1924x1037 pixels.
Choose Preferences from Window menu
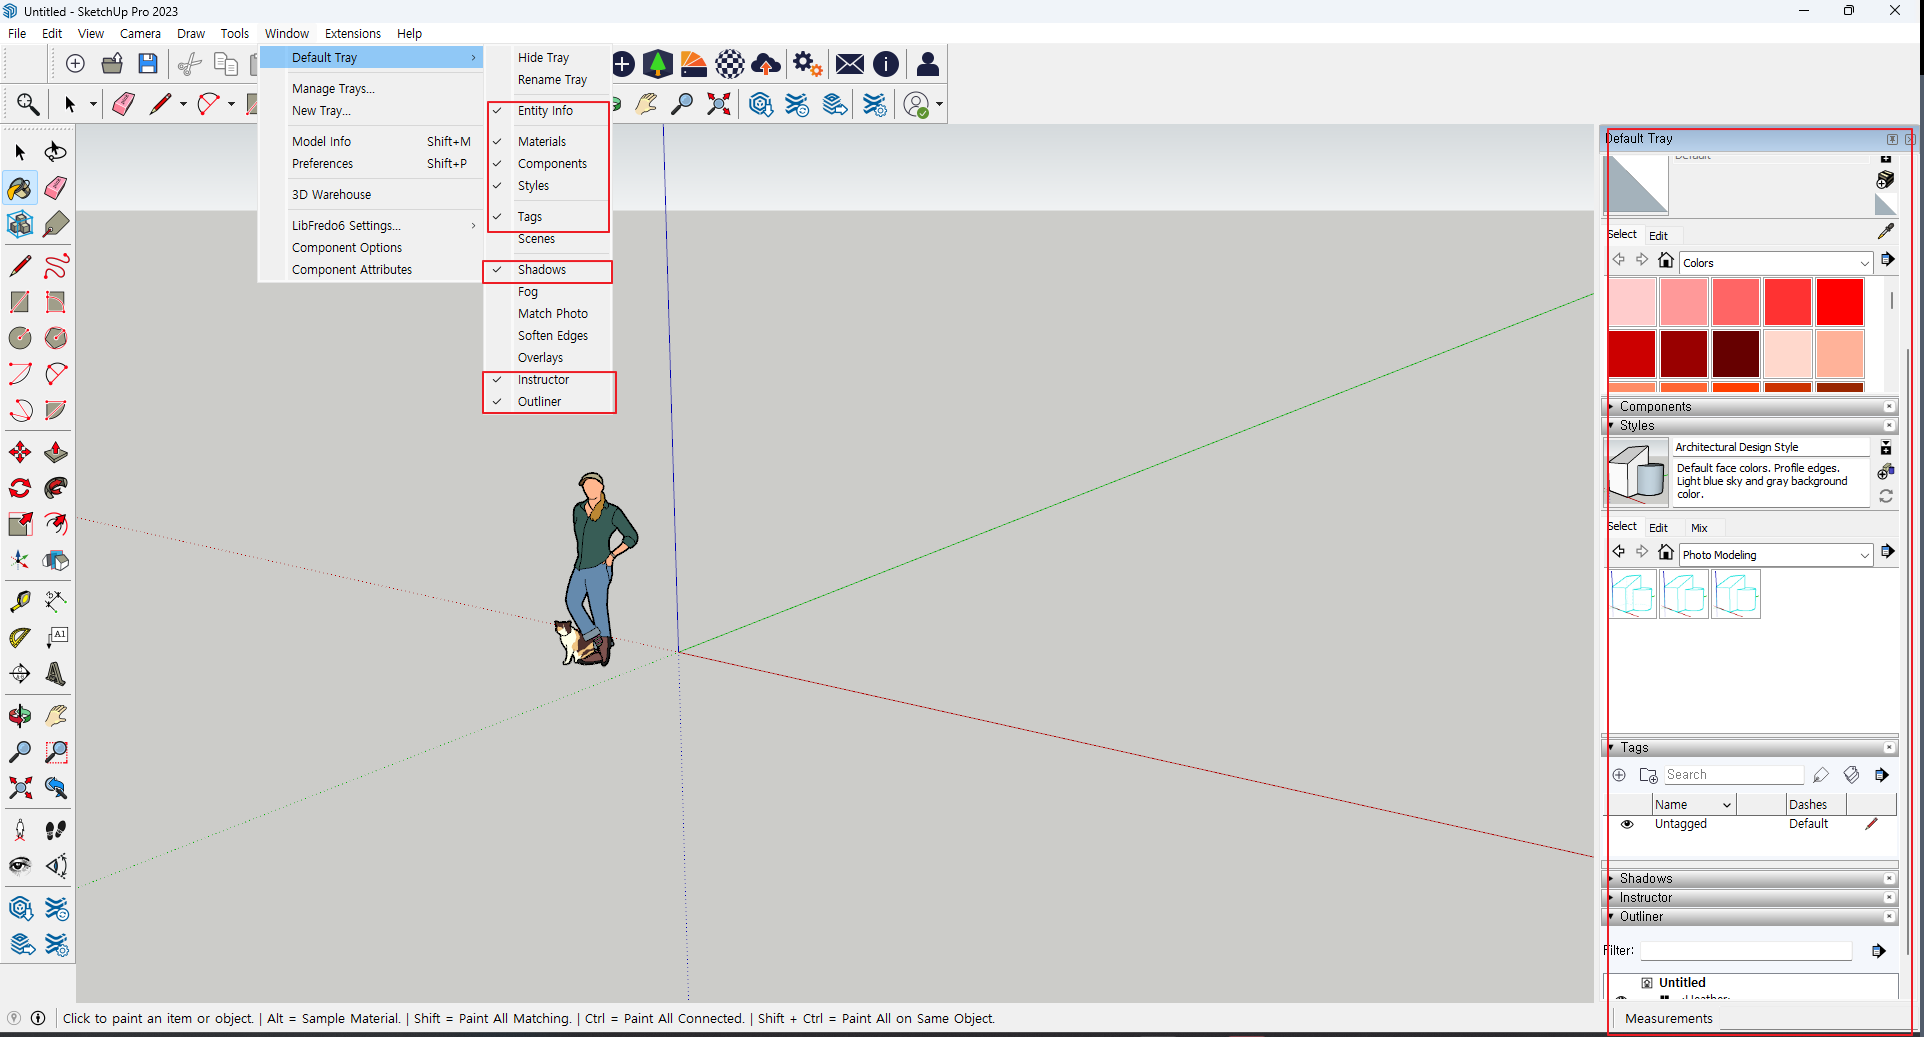pos(371,164)
